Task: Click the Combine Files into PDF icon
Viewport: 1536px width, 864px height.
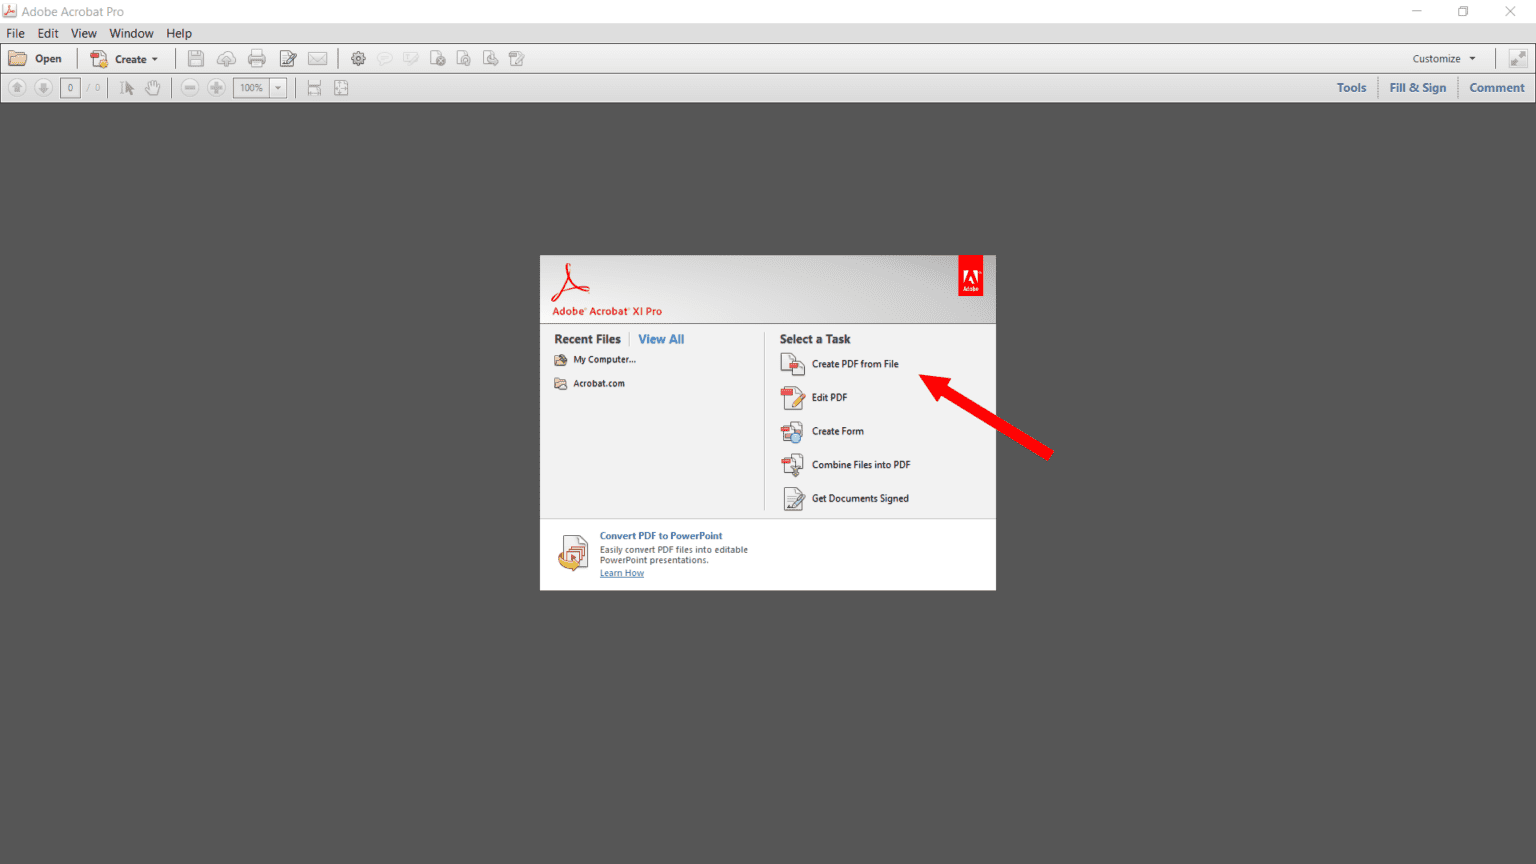Action: point(792,465)
